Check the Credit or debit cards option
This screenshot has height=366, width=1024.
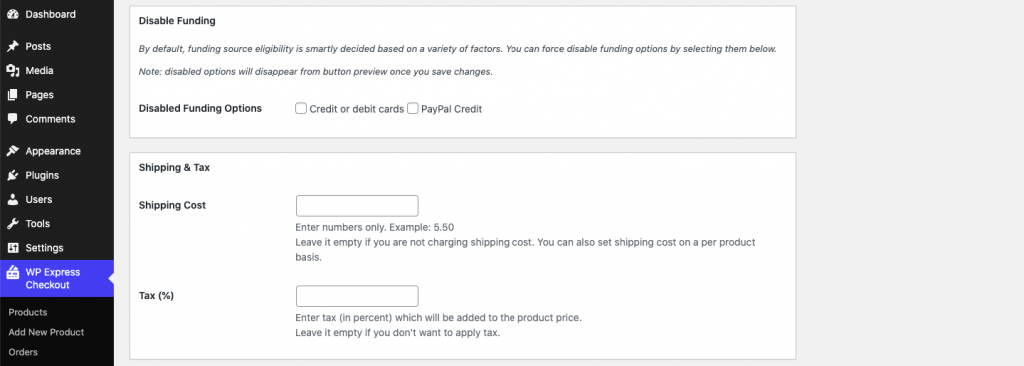click(301, 108)
